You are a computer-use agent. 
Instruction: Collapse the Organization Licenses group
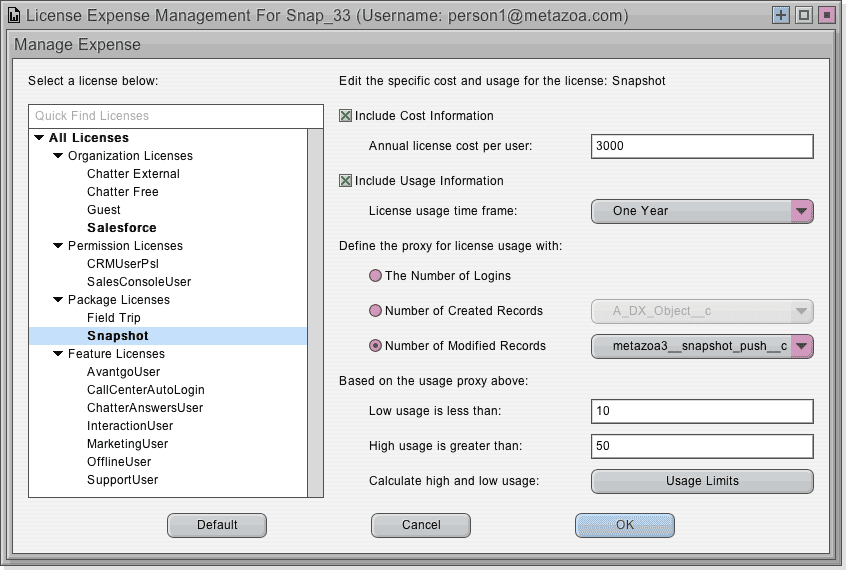pos(58,155)
